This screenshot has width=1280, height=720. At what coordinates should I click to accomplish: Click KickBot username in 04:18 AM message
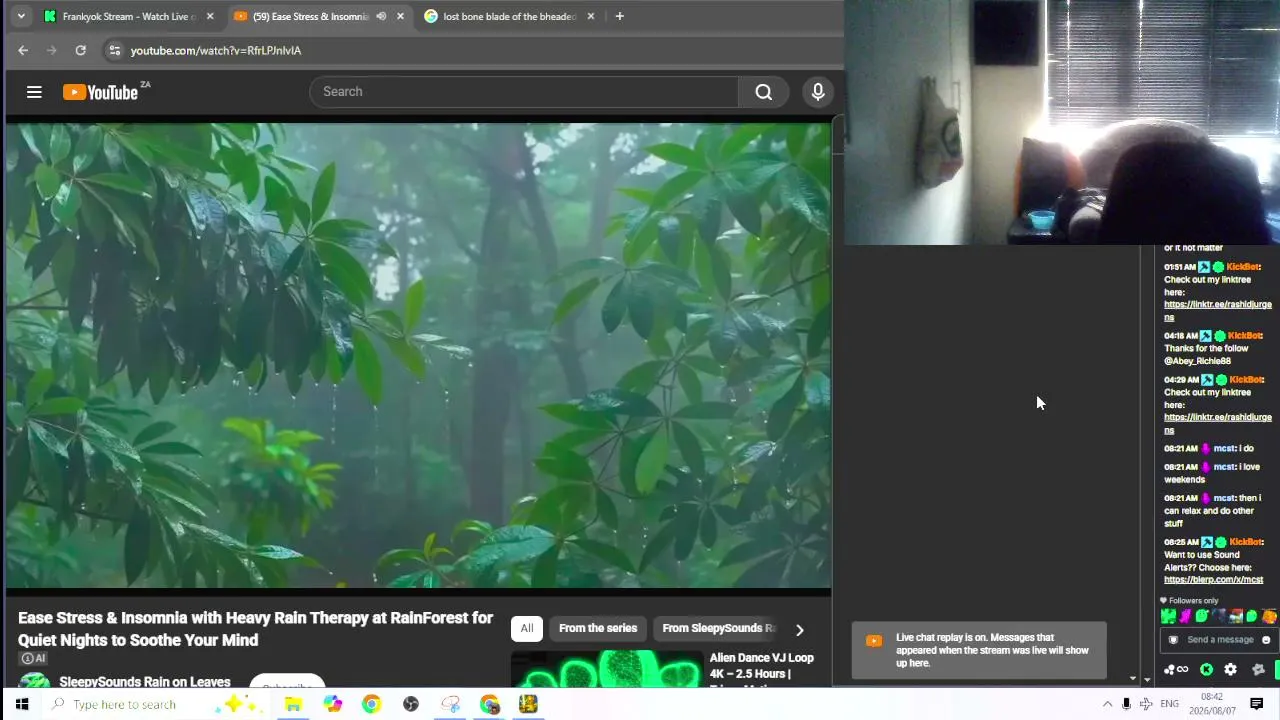(x=1244, y=336)
